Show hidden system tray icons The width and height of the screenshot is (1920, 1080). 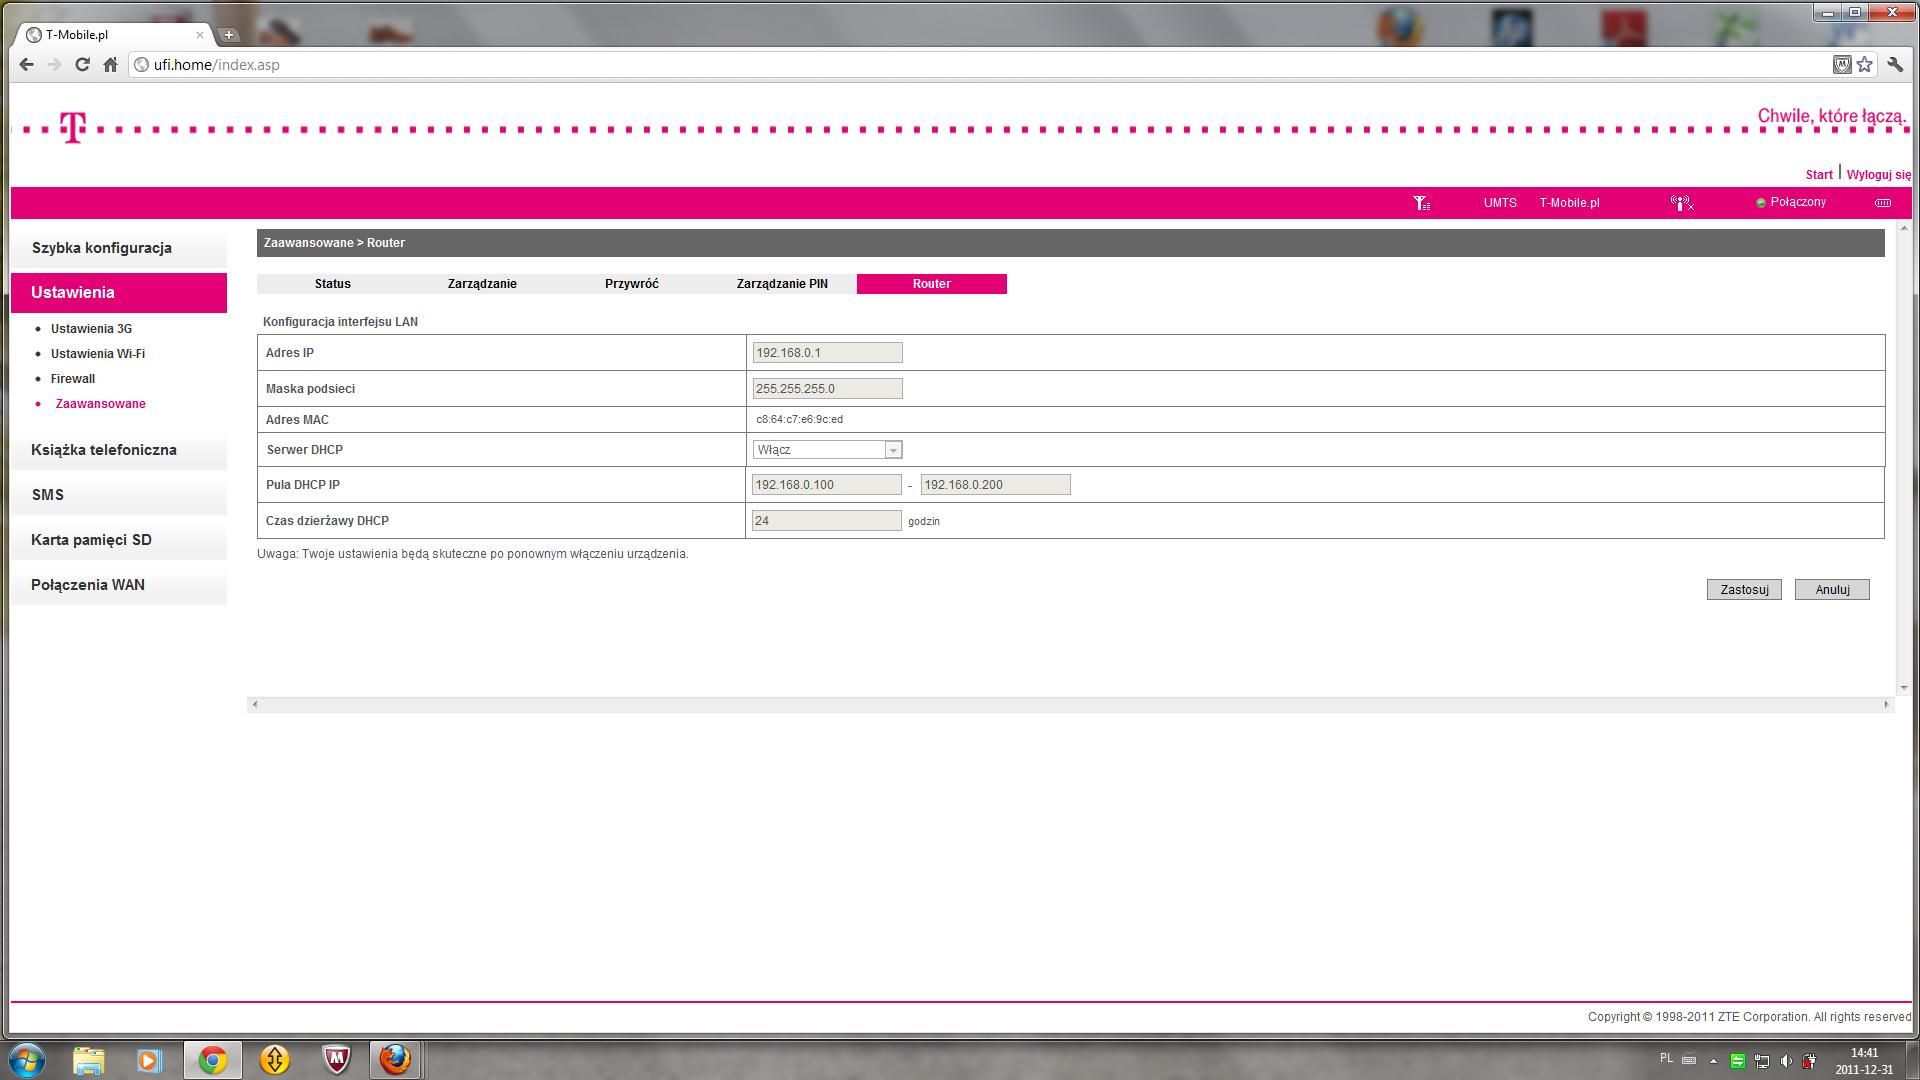point(1713,1061)
